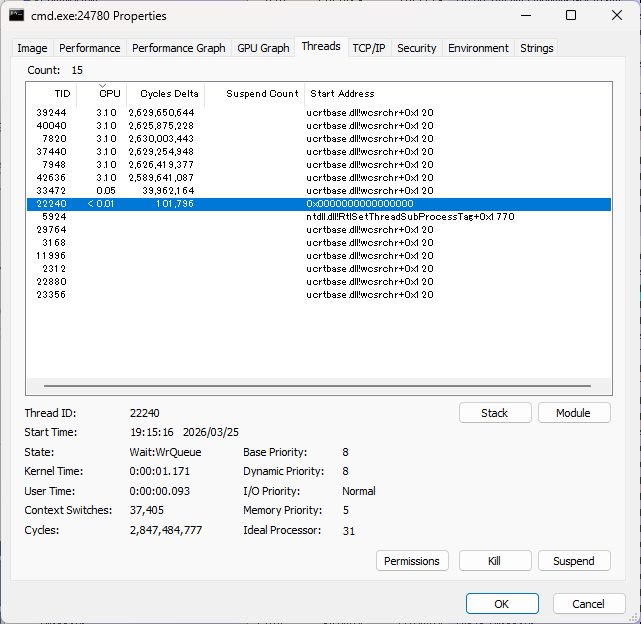
Task: Kill the selected thread
Action: pyautogui.click(x=495, y=561)
